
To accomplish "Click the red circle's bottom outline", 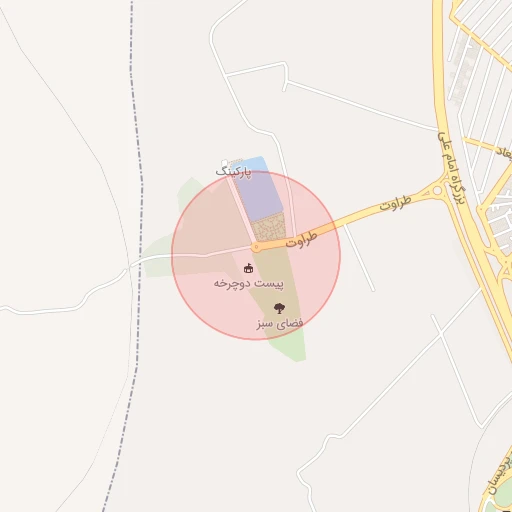I will click(x=256, y=339).
